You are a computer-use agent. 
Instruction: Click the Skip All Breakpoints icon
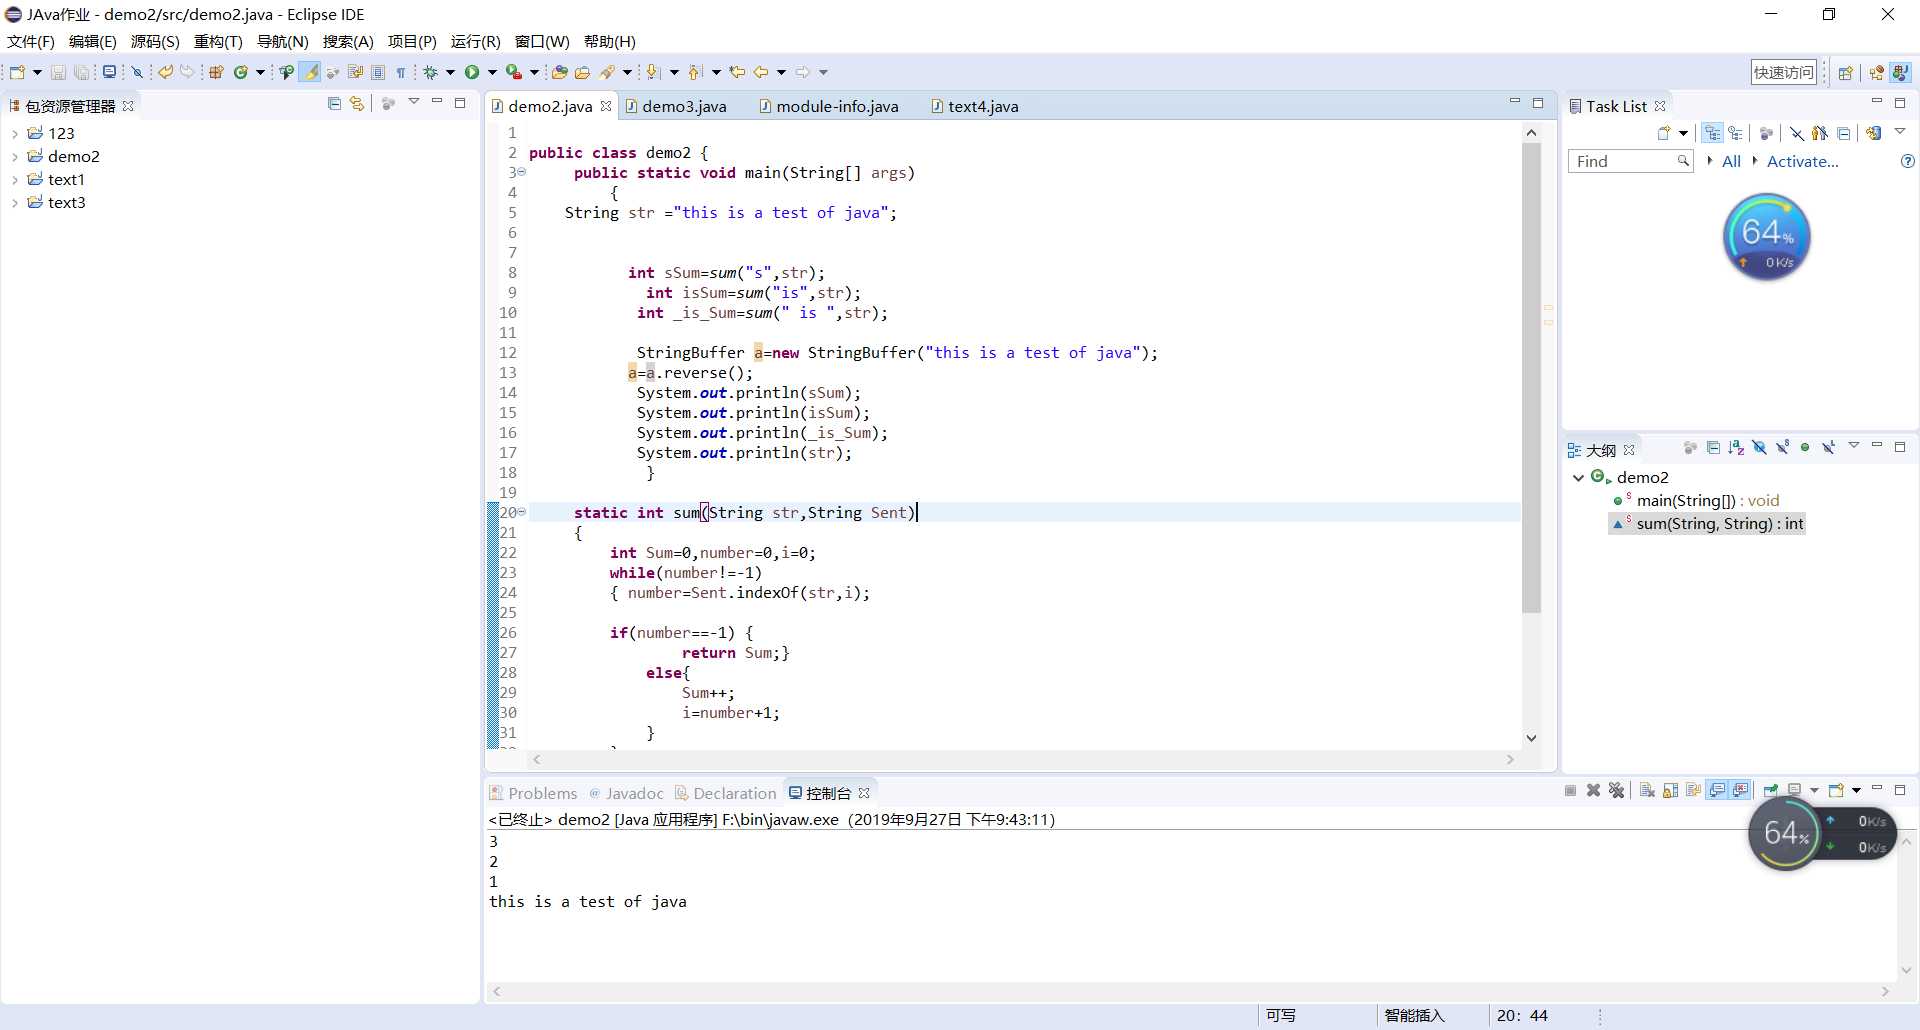(x=138, y=72)
